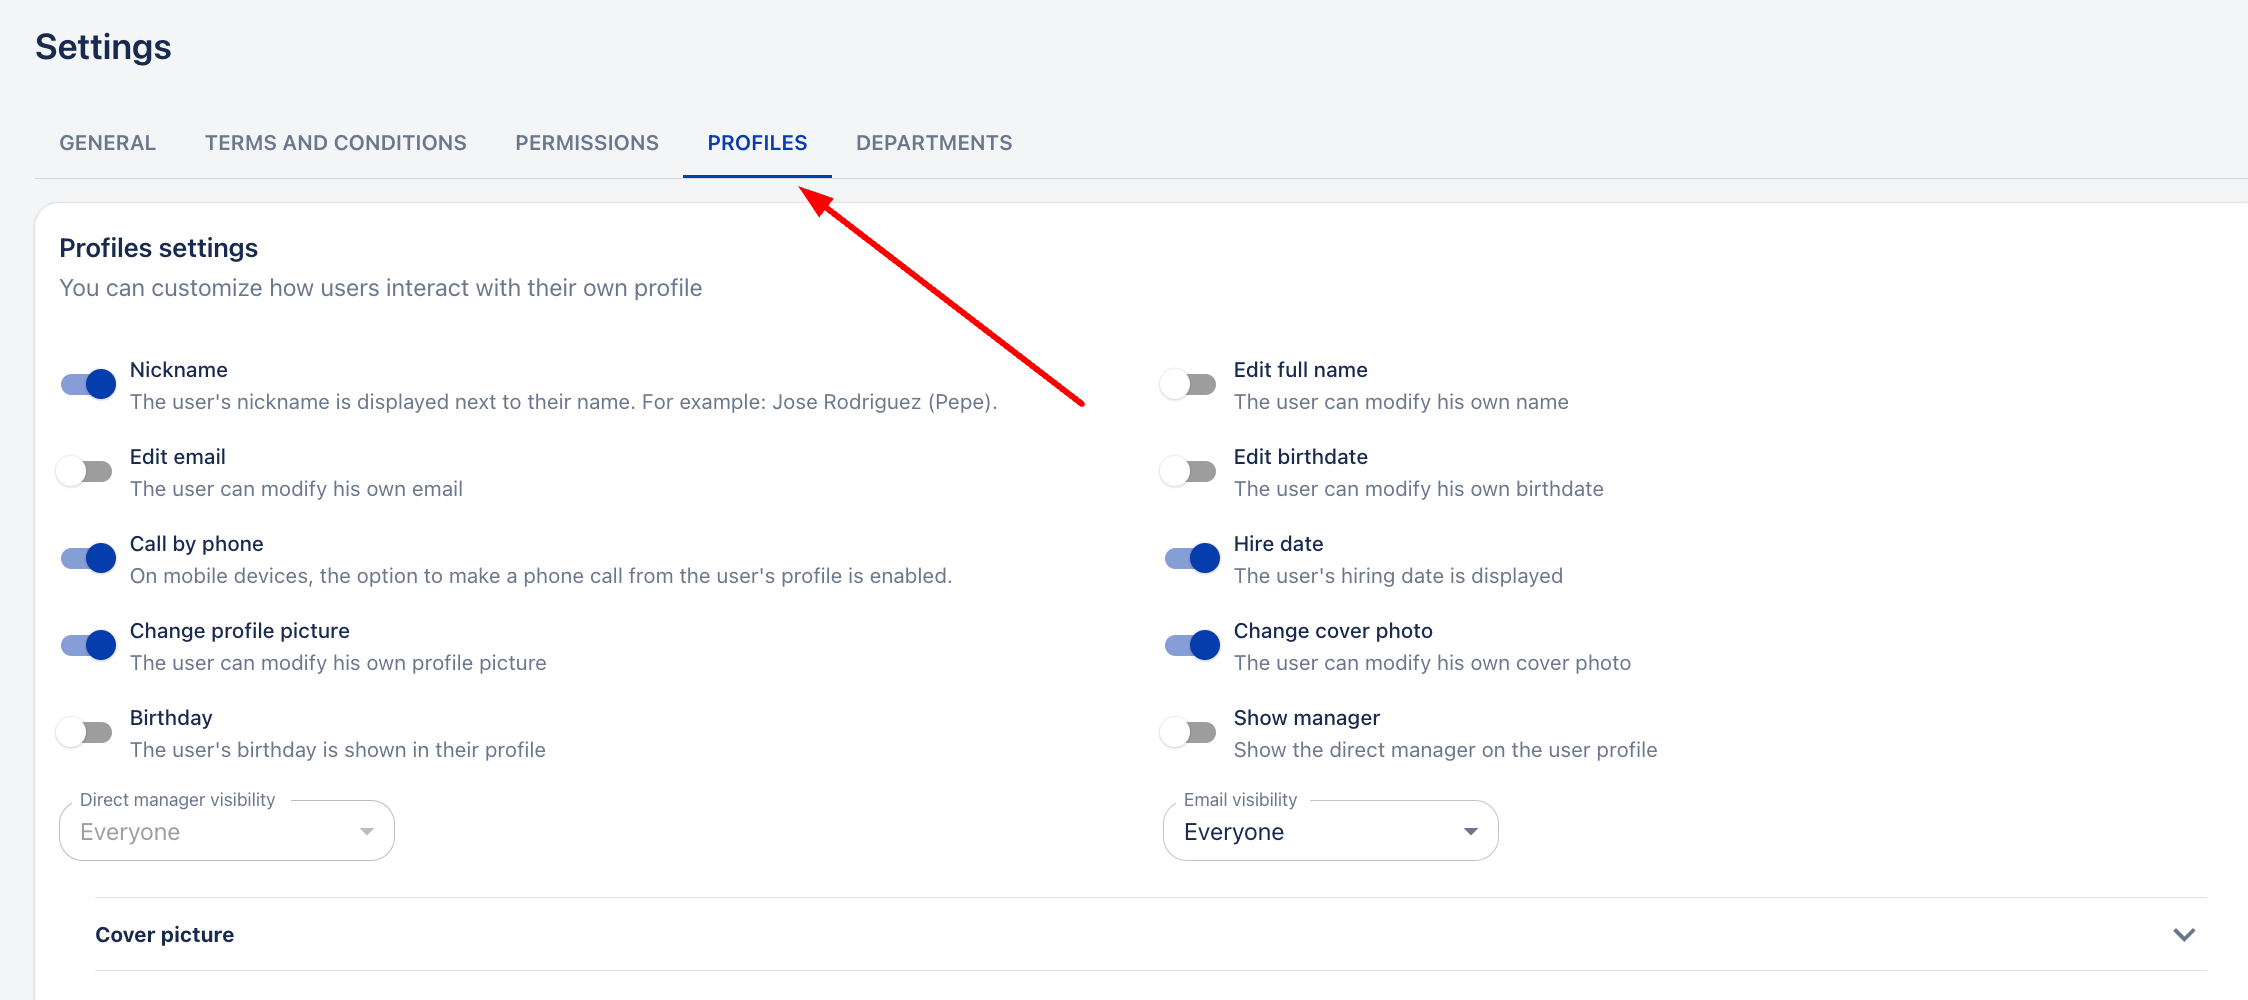Enable the Edit full name toggle
2248x1000 pixels.
[1188, 384]
